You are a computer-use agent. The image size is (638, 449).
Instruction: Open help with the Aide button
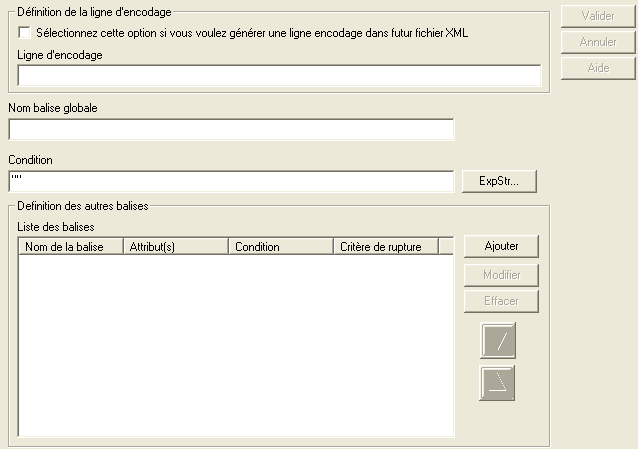coord(598,68)
